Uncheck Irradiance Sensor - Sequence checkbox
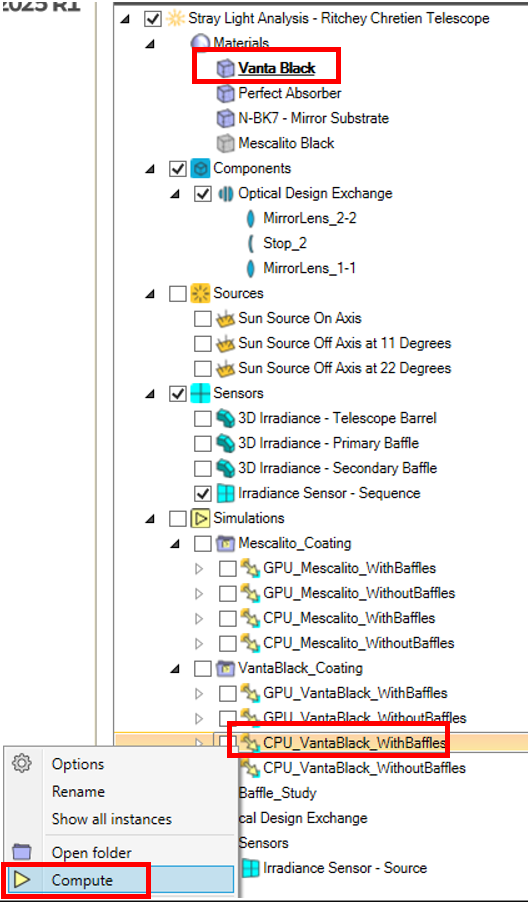 point(202,494)
